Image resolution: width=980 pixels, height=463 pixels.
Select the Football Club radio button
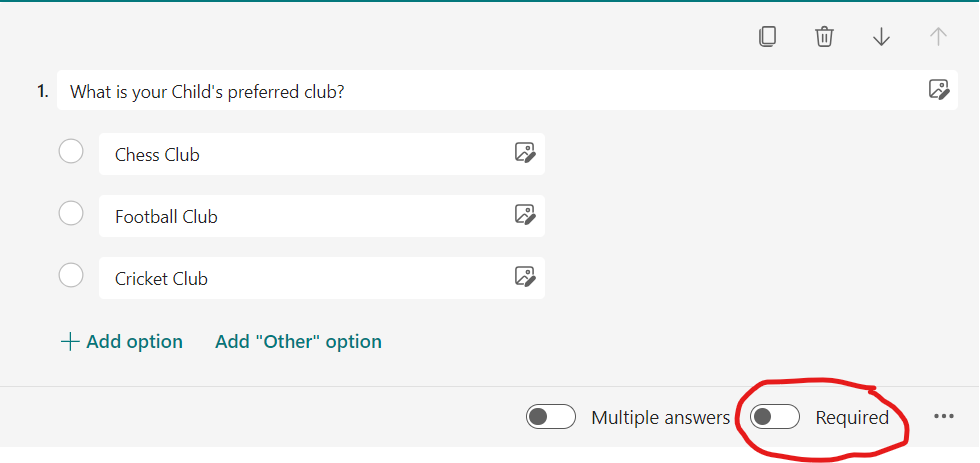(71, 214)
